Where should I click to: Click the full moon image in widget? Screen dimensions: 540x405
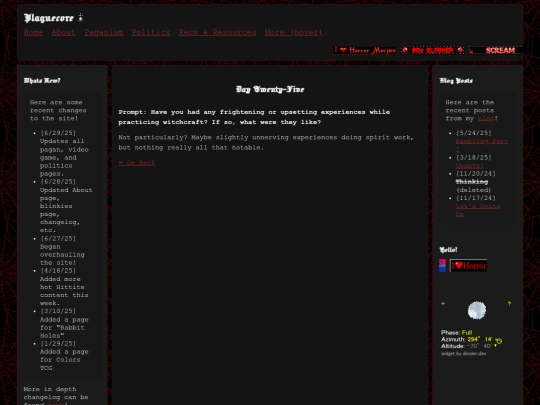click(477, 310)
